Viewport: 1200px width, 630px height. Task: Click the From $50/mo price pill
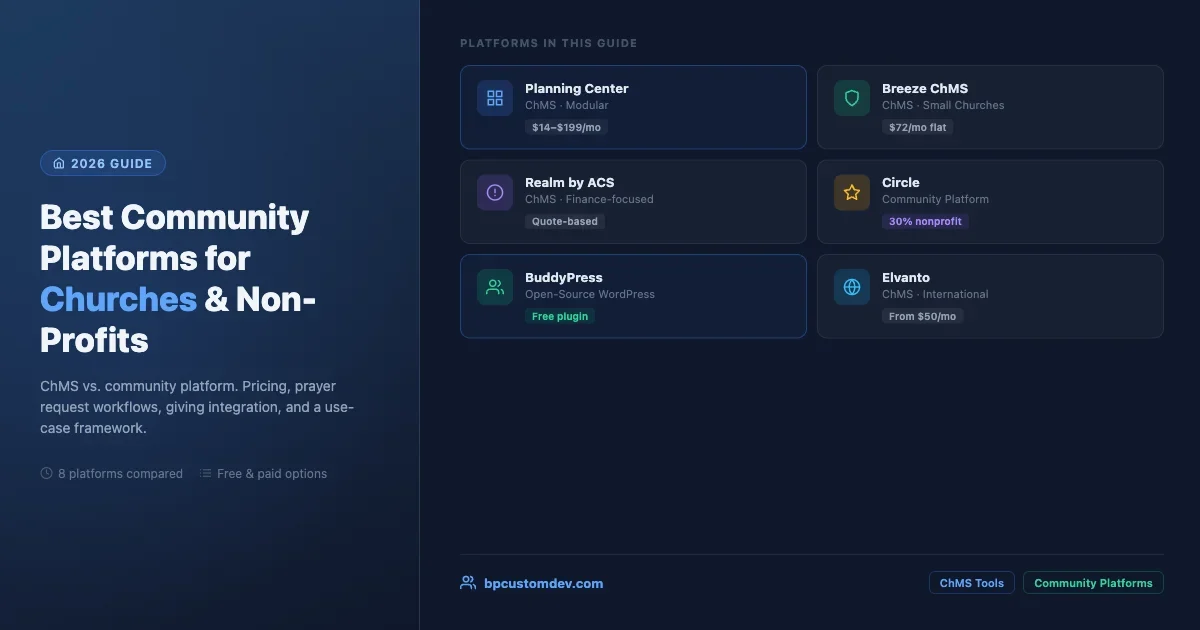922,316
